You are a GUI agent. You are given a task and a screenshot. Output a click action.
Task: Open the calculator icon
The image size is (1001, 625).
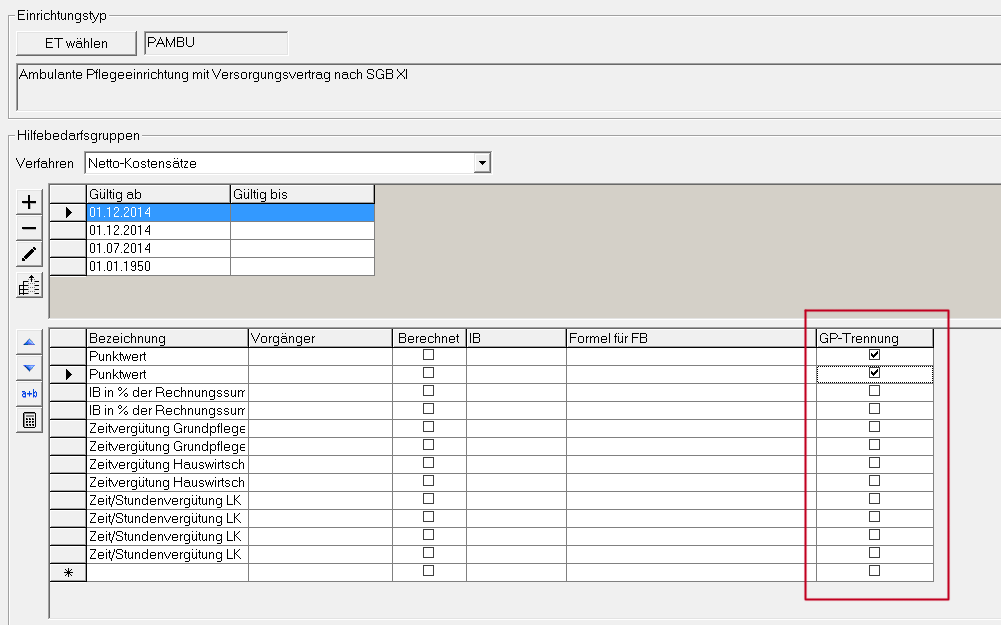(x=29, y=420)
